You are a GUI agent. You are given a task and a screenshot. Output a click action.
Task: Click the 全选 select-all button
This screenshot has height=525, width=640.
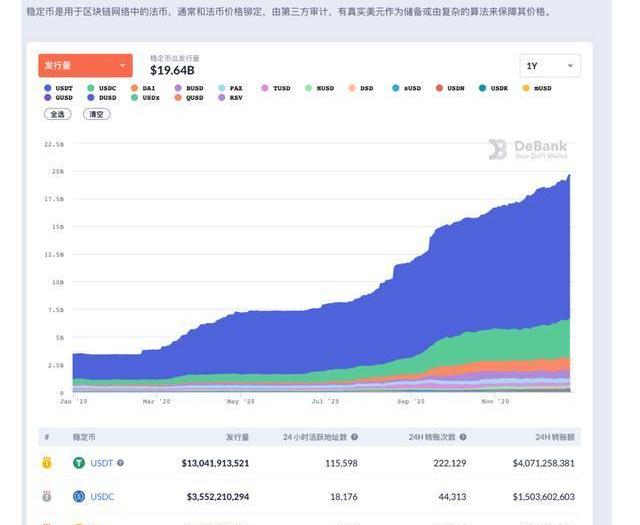[57, 114]
